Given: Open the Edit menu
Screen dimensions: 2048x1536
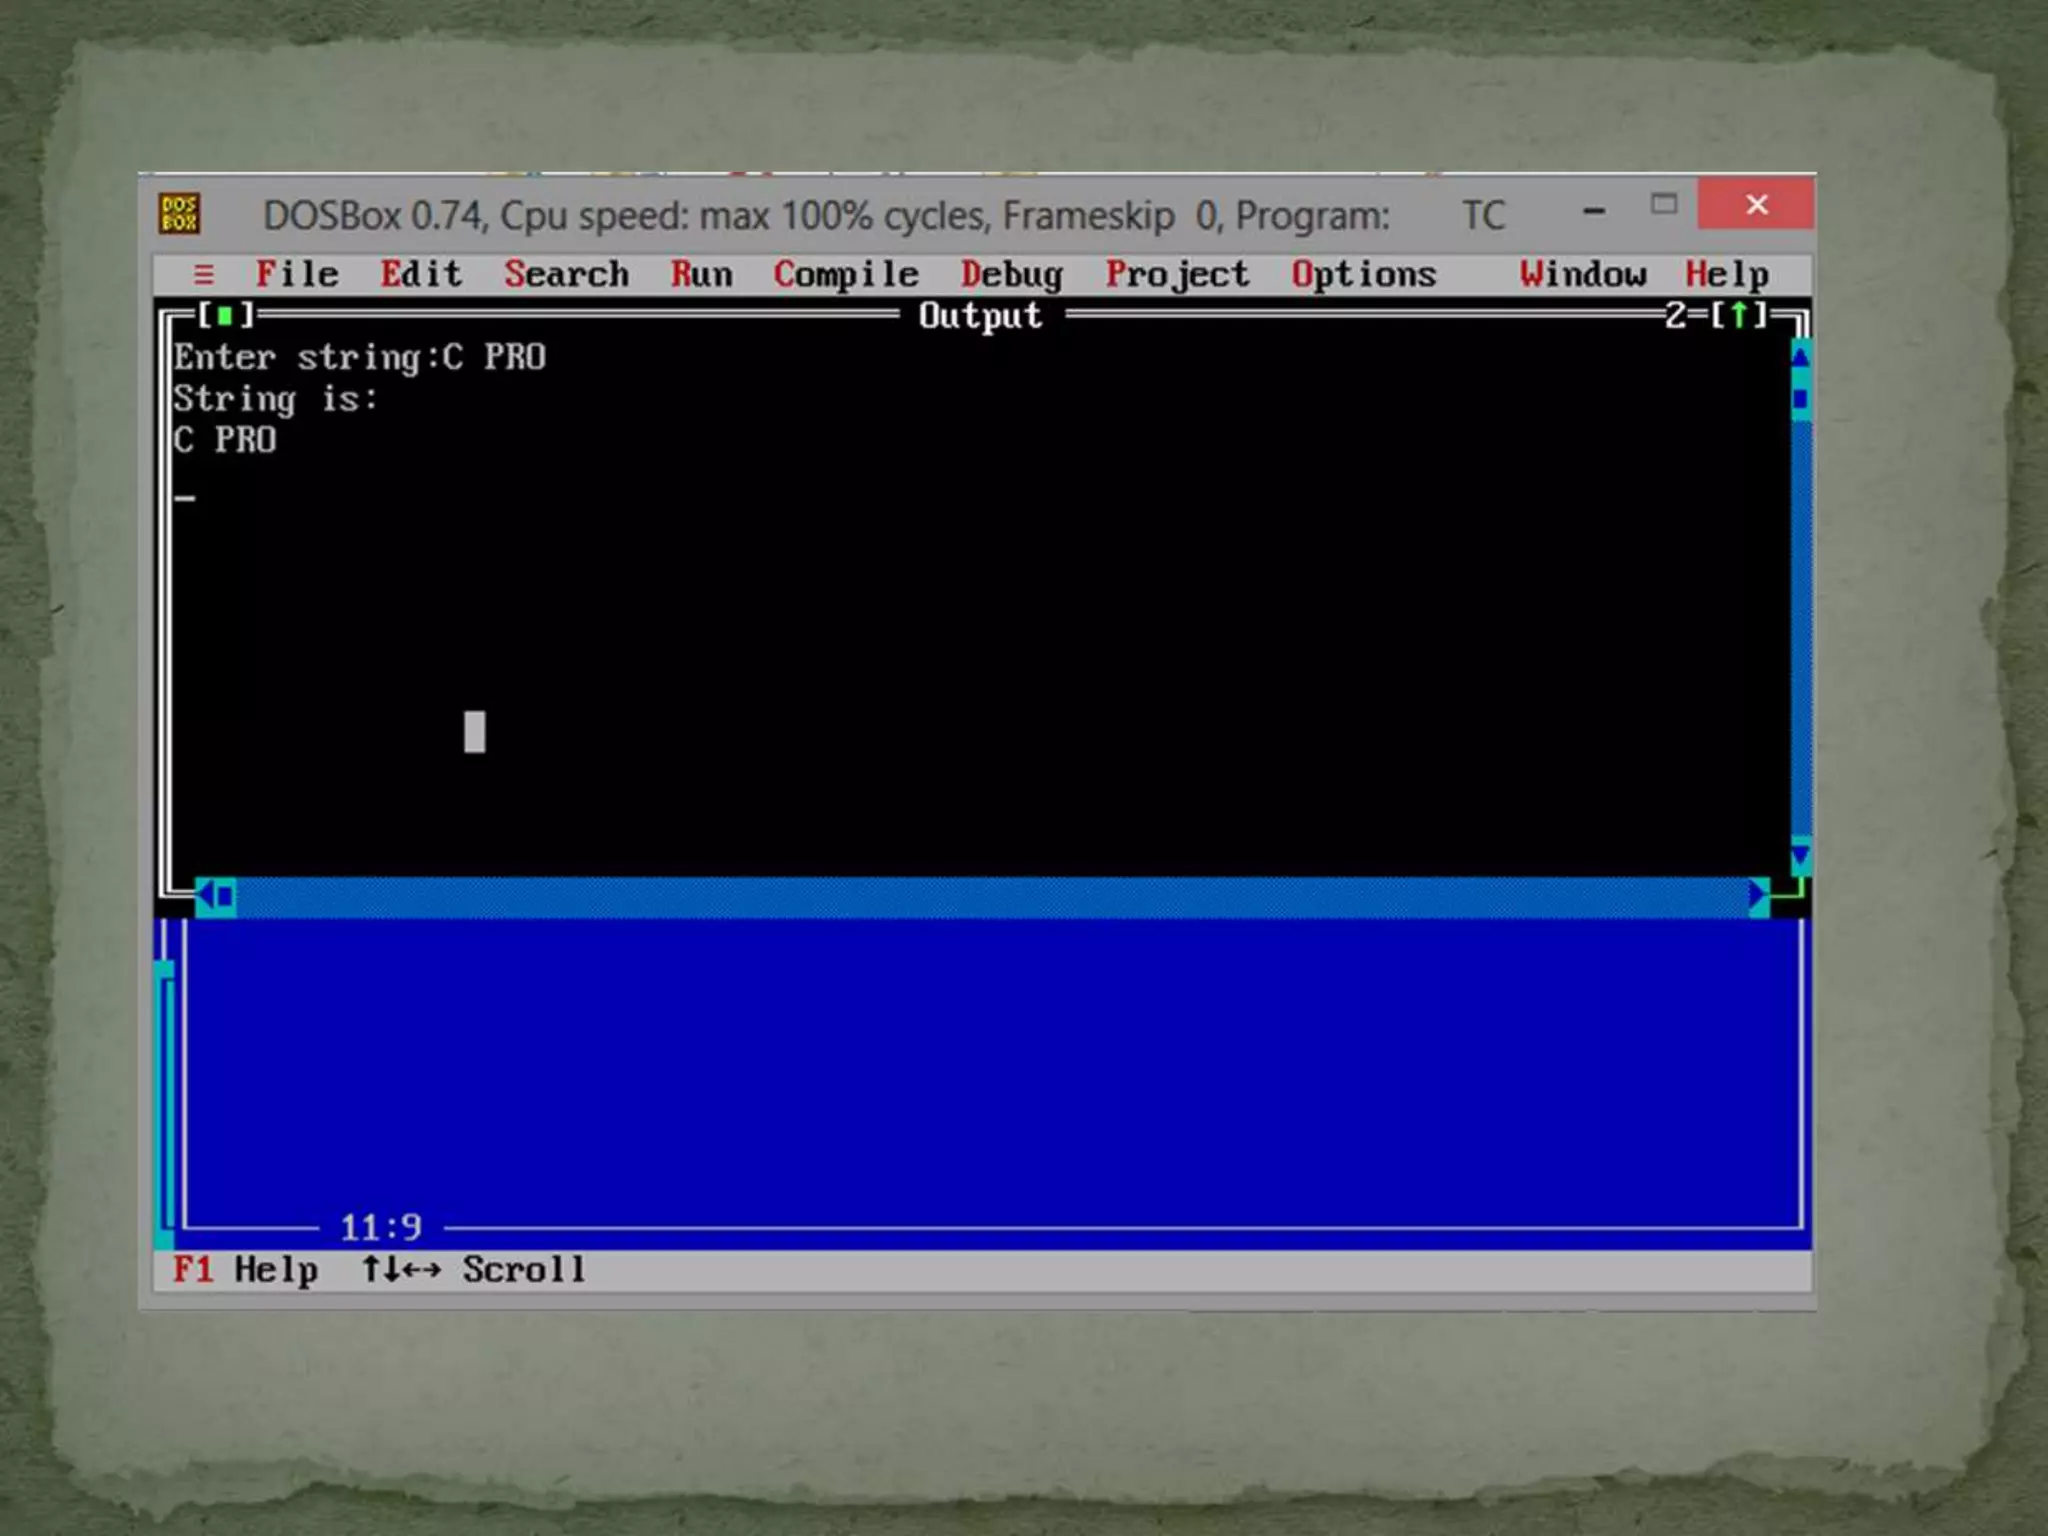Looking at the screenshot, I should pos(421,274).
